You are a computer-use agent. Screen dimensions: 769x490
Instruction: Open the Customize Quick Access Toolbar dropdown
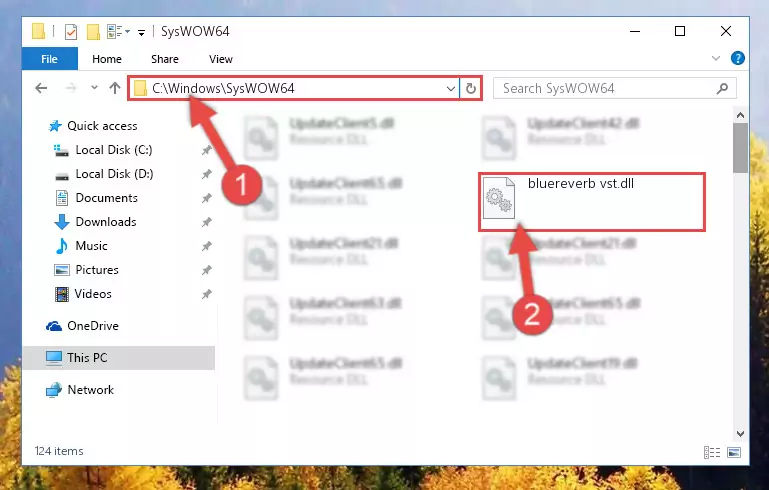pos(141,33)
